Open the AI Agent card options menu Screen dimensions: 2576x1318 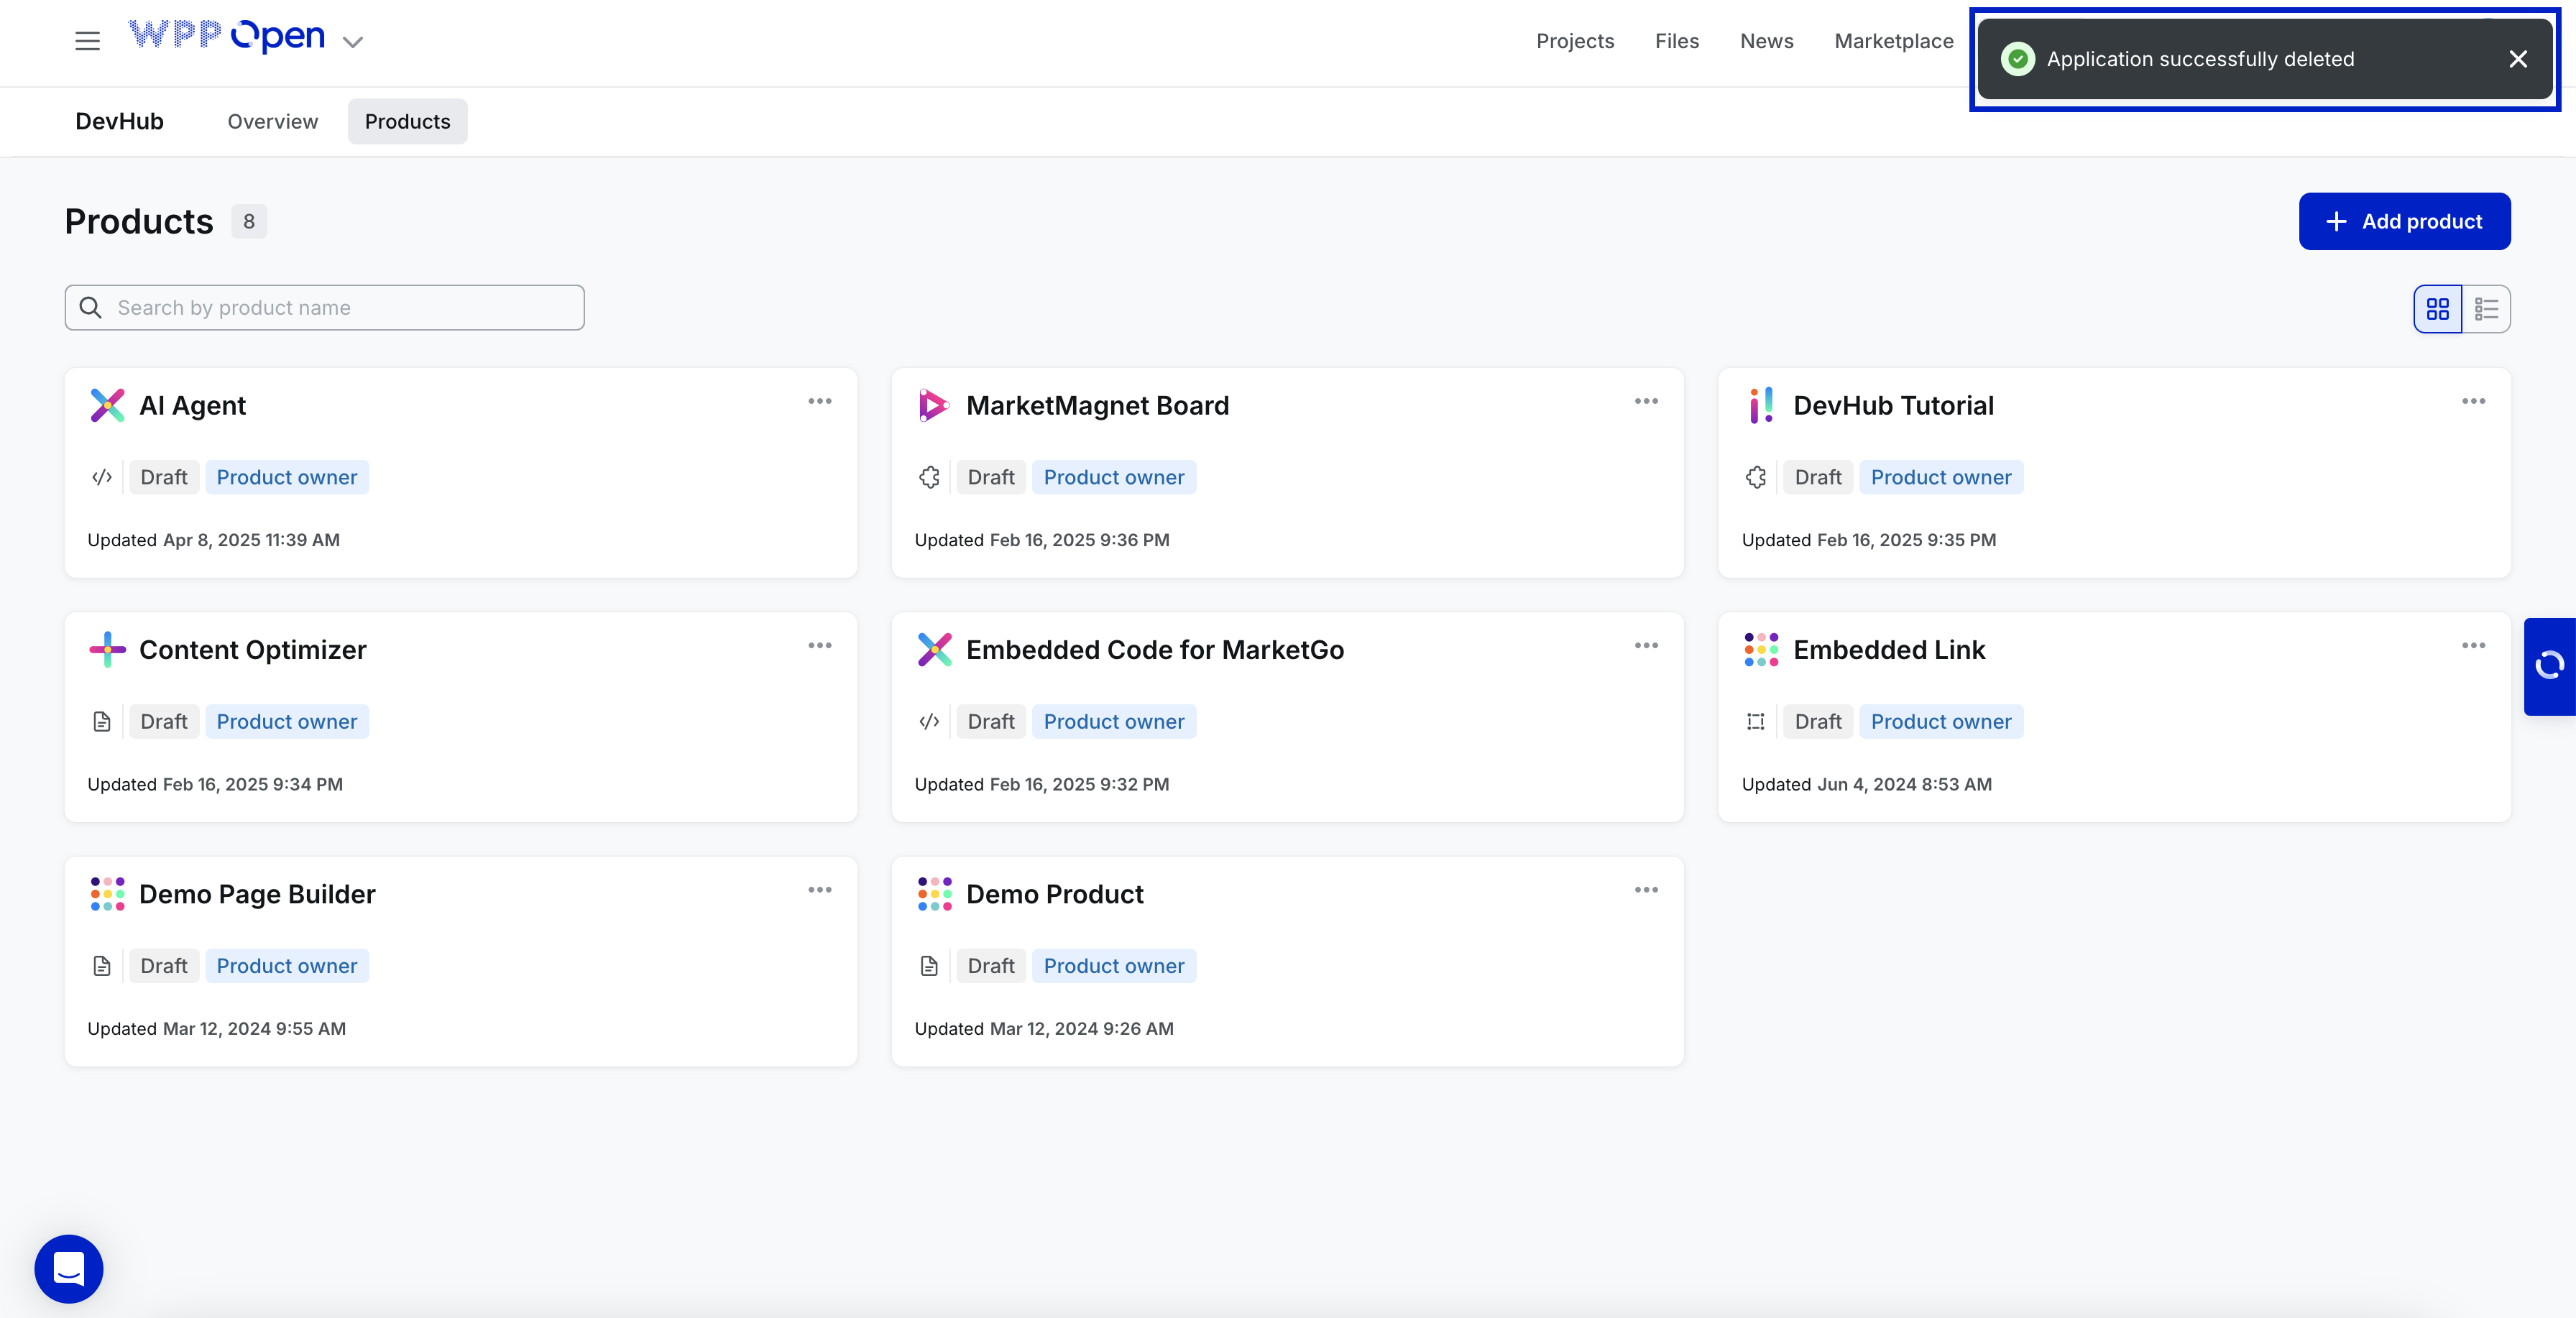819,401
